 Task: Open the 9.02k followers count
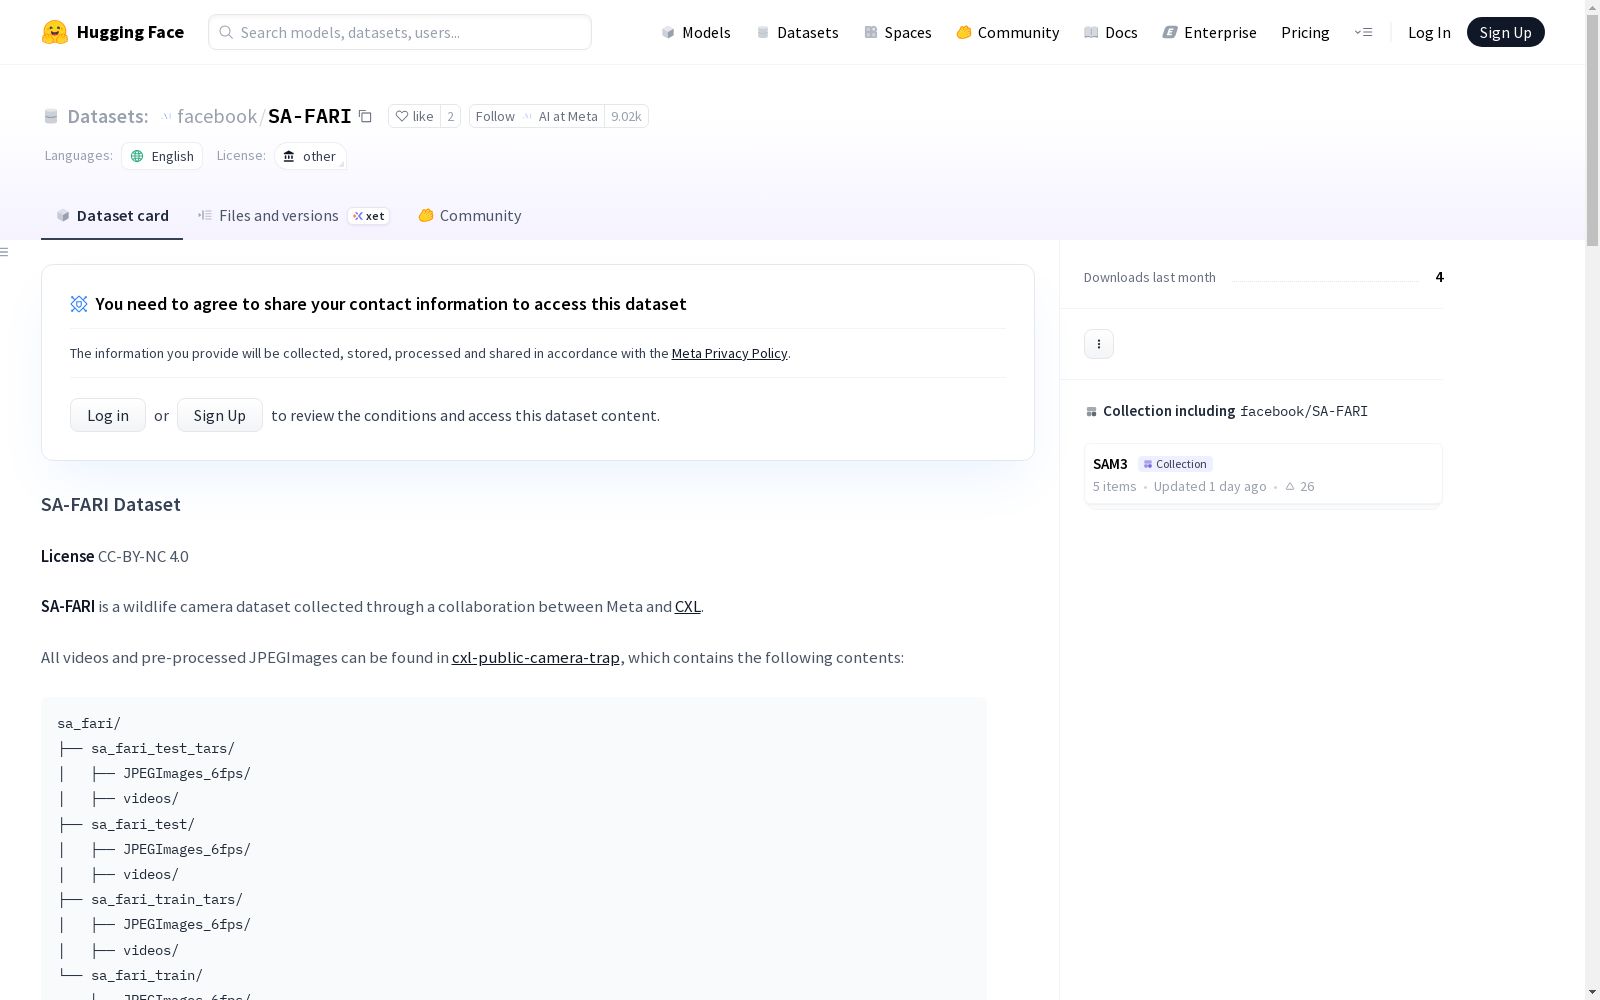click(x=626, y=117)
